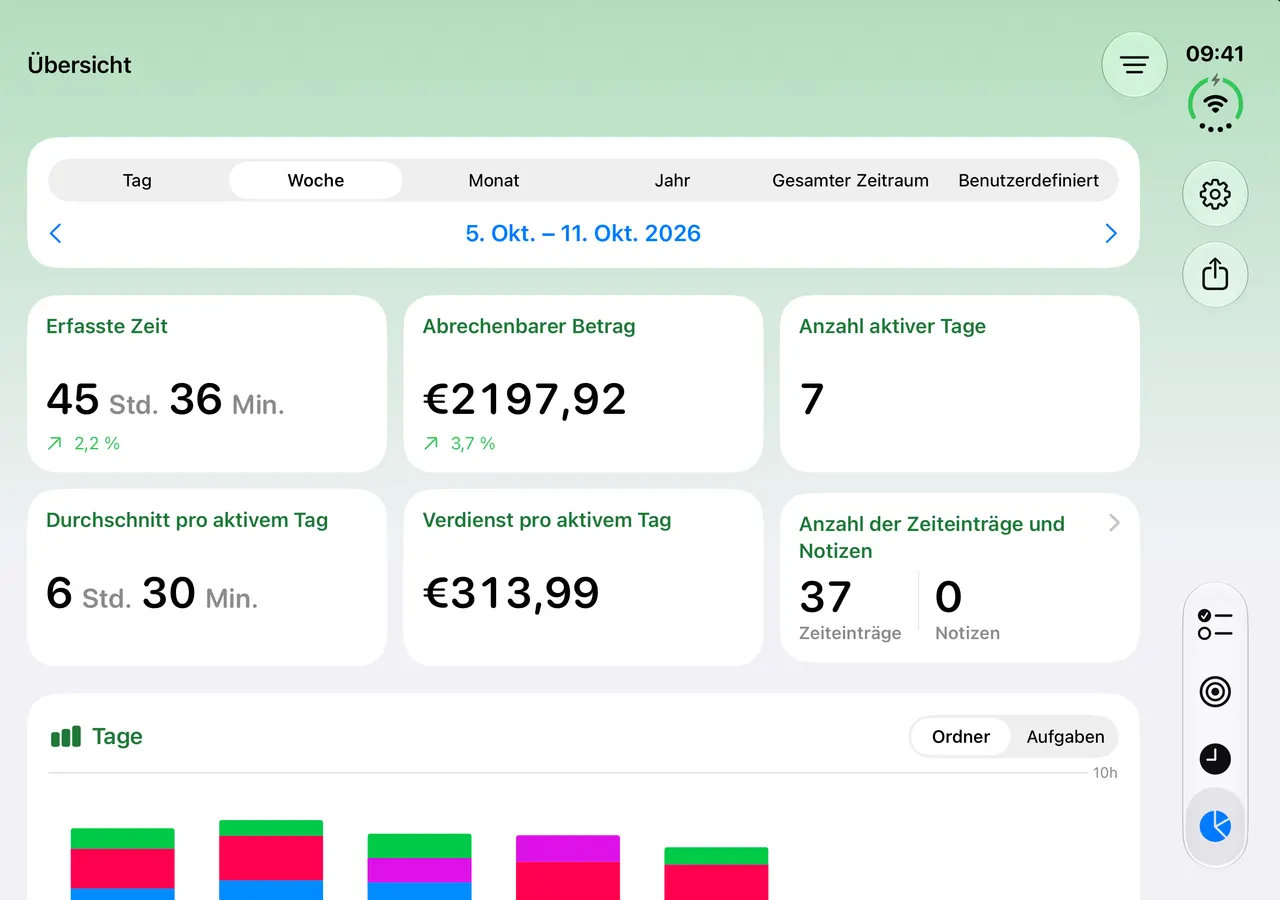Click the green bar chart Tage icon
The width and height of the screenshot is (1280, 900).
(66, 737)
